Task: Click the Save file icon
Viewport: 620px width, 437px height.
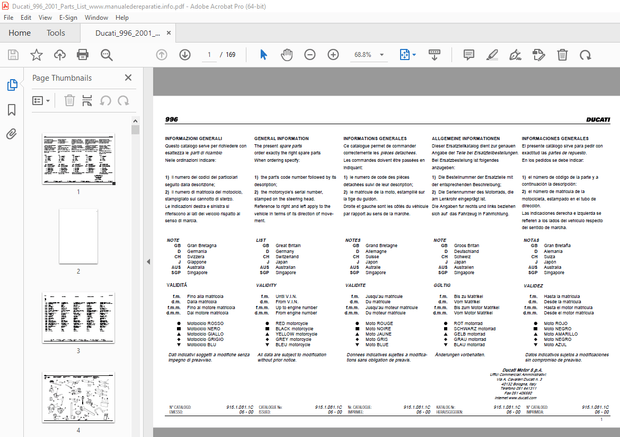Action: coord(13,55)
